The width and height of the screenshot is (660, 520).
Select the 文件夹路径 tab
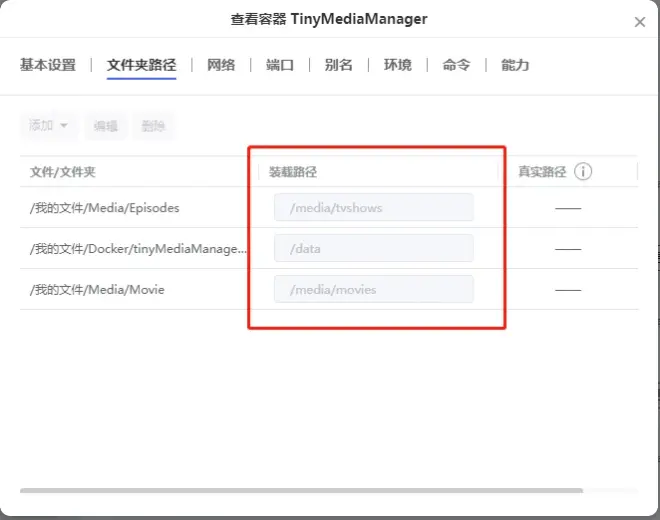[x=141, y=65]
